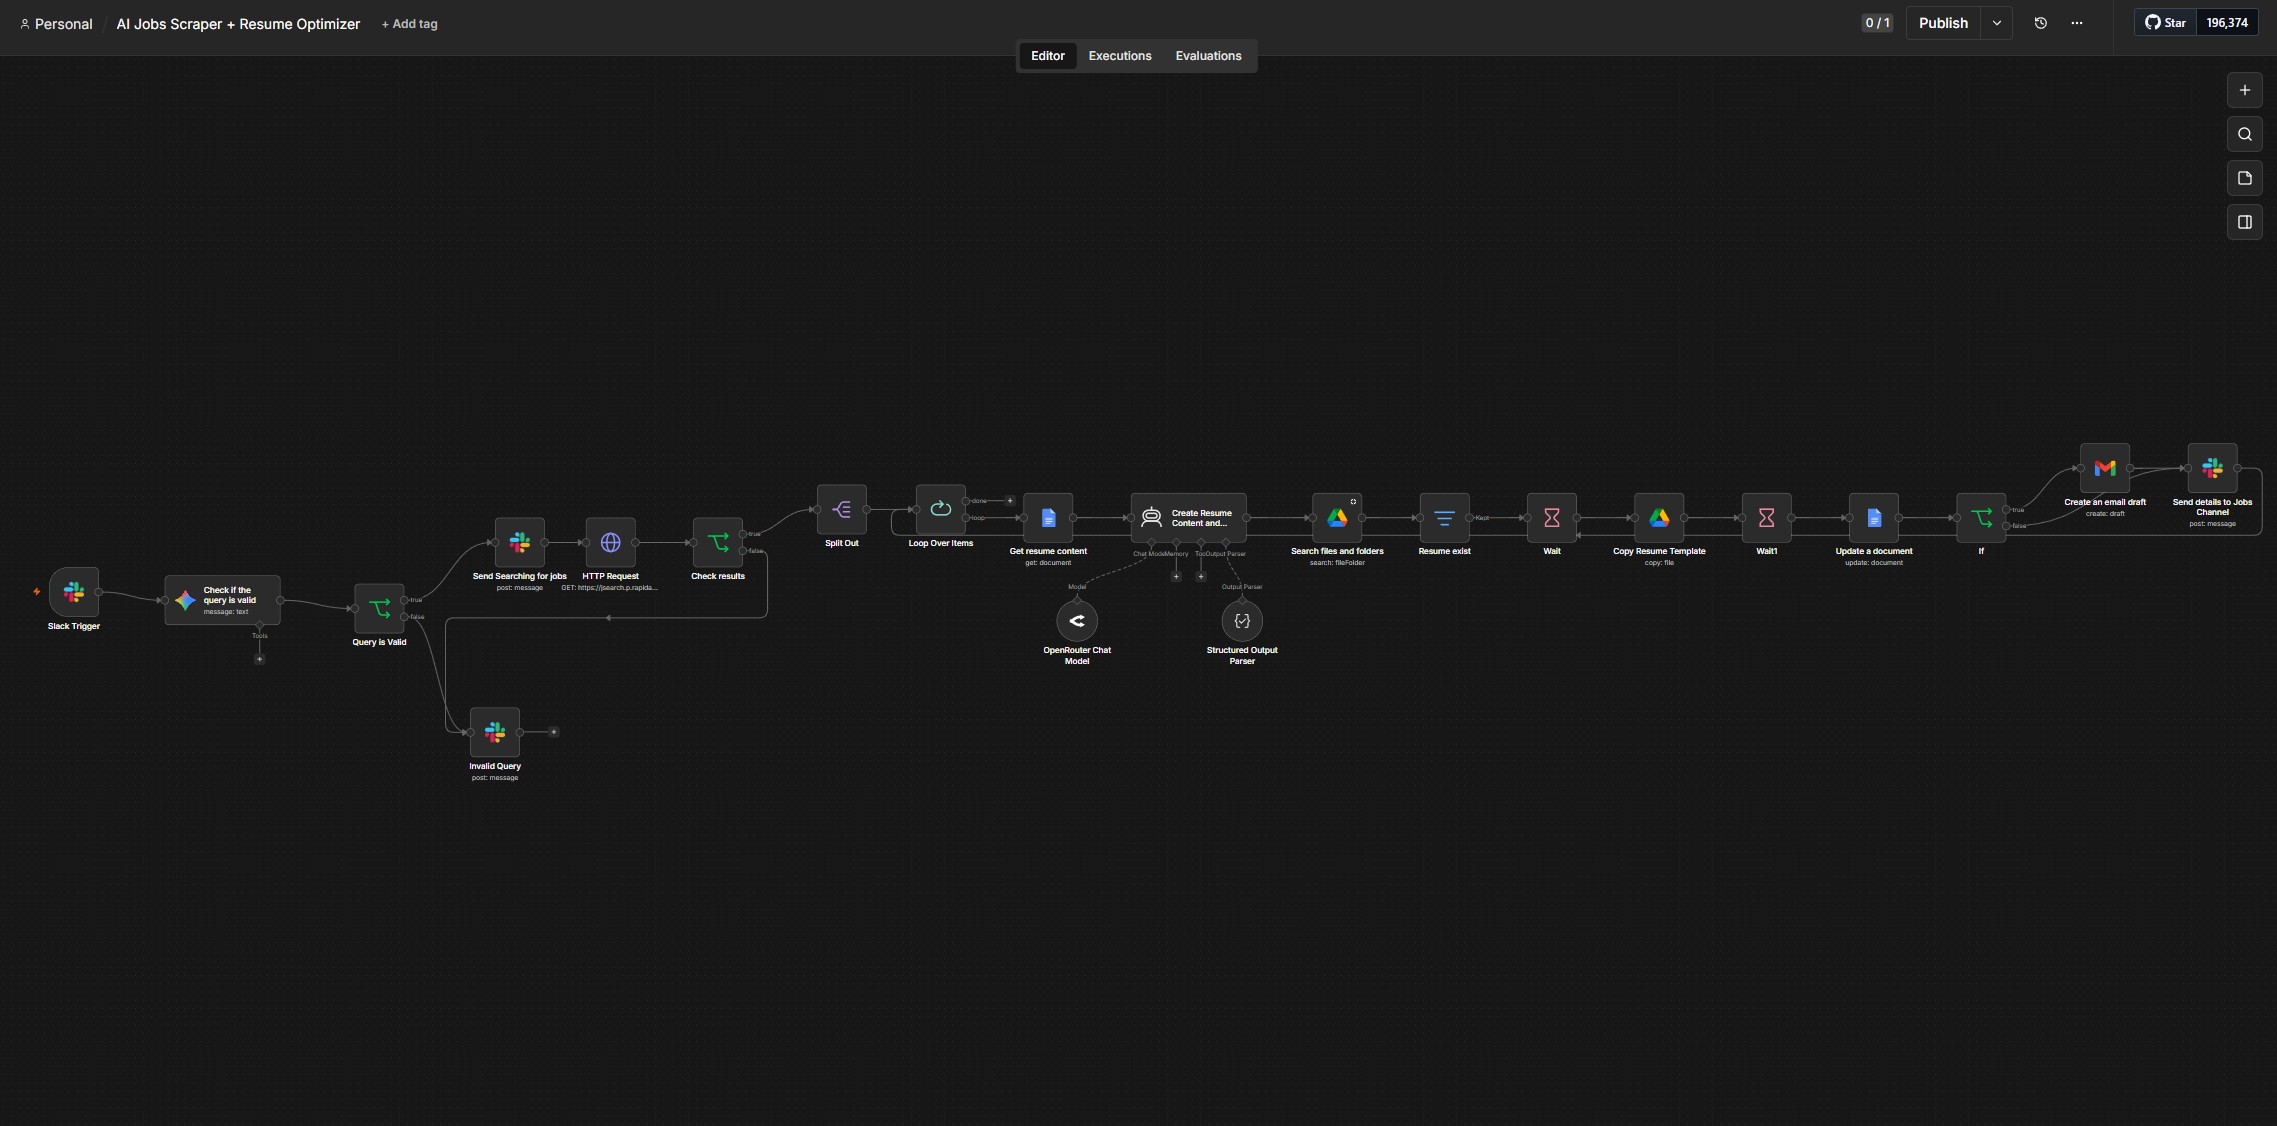Toggle the side panel button
Image resolution: width=2277 pixels, height=1126 pixels.
[2245, 222]
